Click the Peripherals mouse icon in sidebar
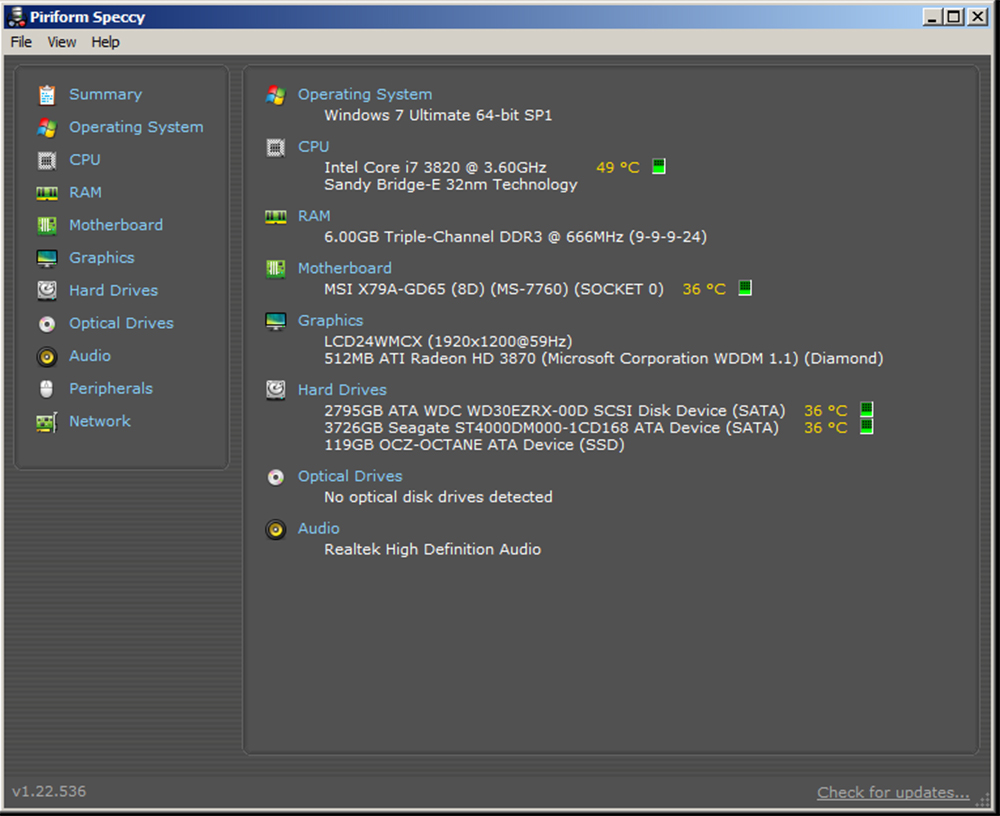Viewport: 1000px width, 816px height. (x=47, y=389)
